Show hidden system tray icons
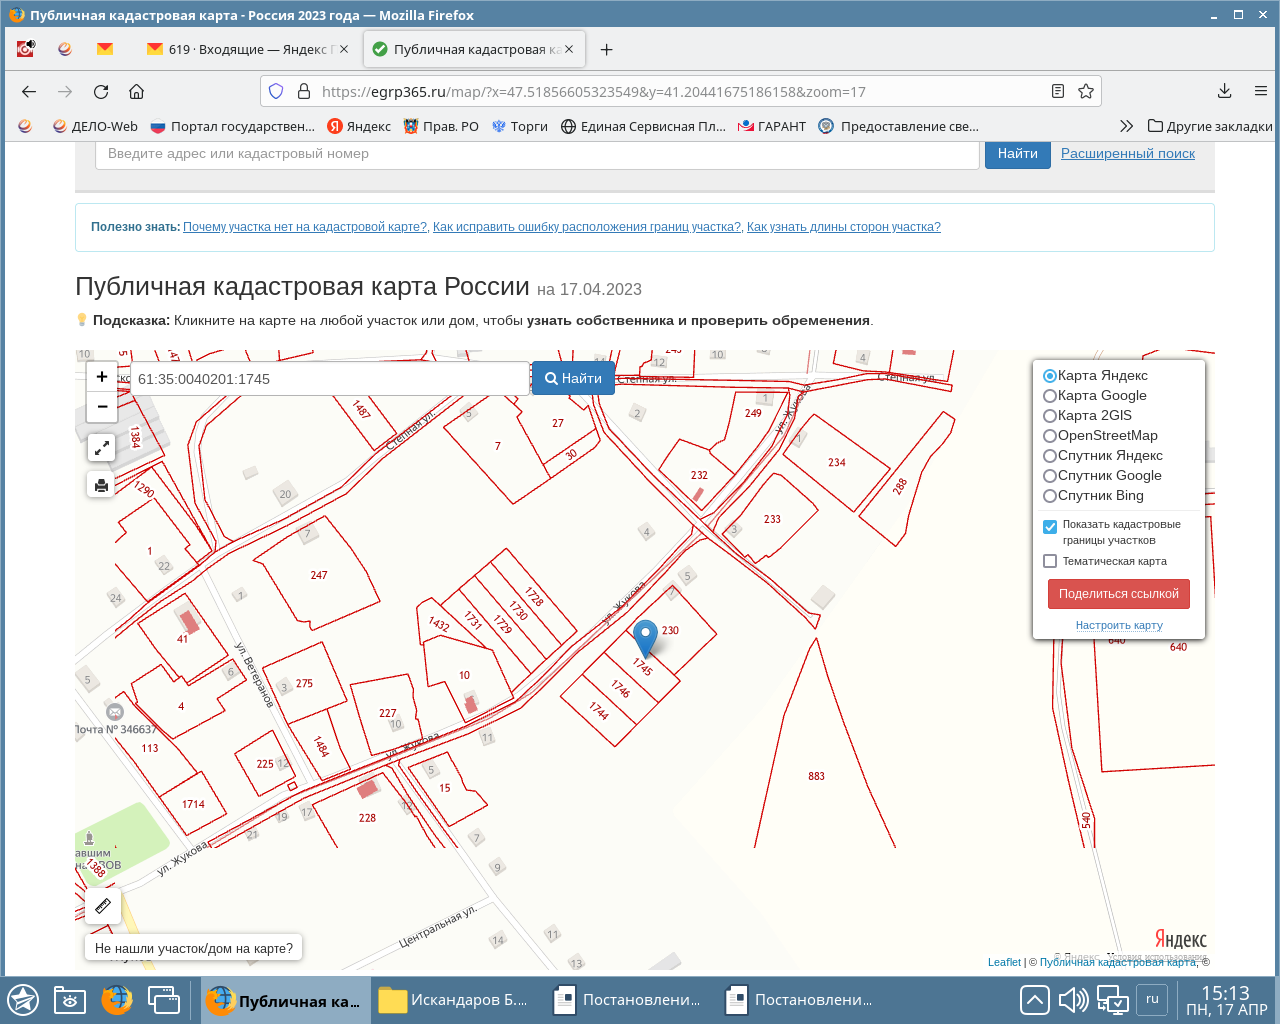Screen dimensions: 1280x1024 [x=1034, y=1000]
